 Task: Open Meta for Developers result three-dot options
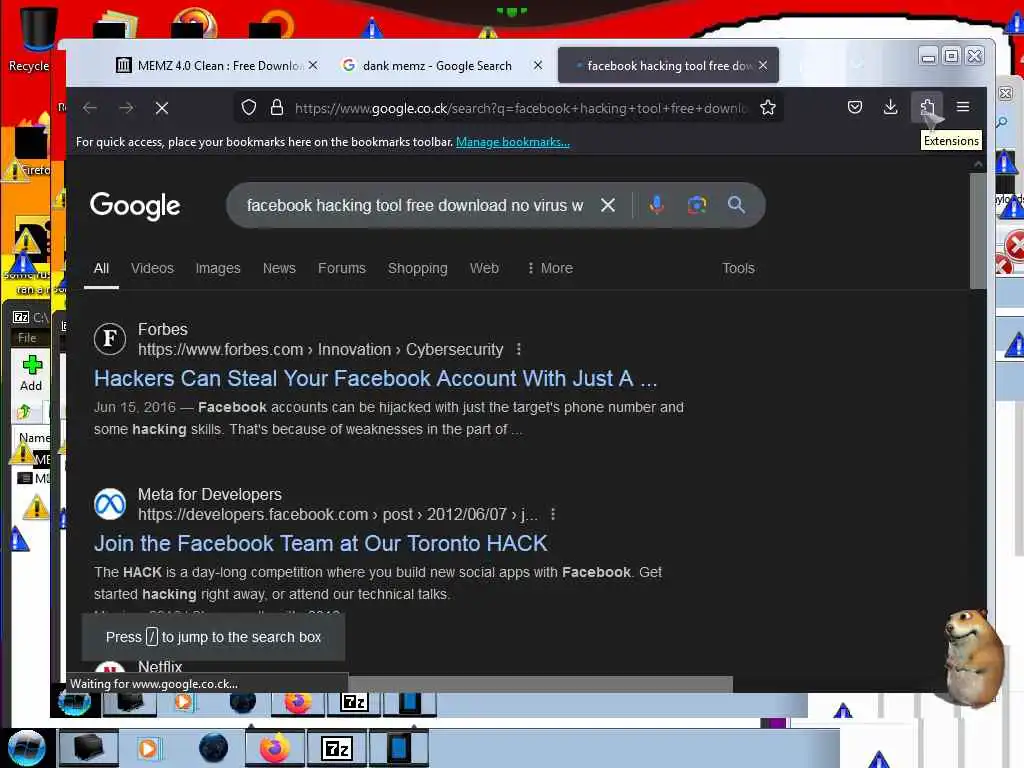[553, 515]
